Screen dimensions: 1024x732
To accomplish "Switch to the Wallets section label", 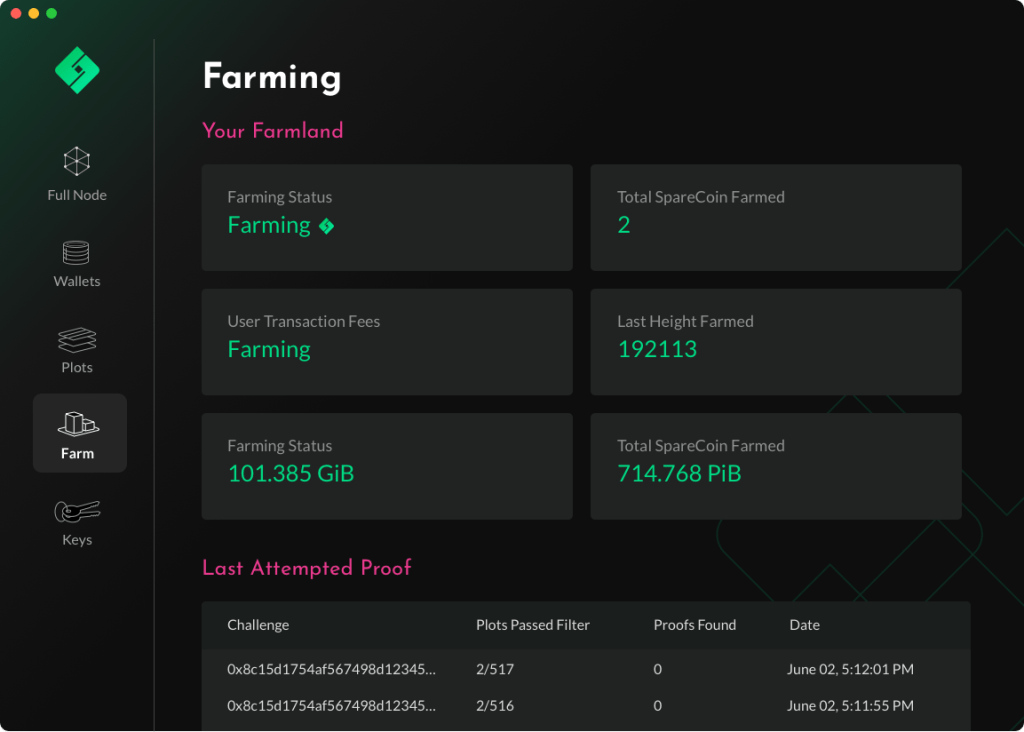I will [77, 281].
